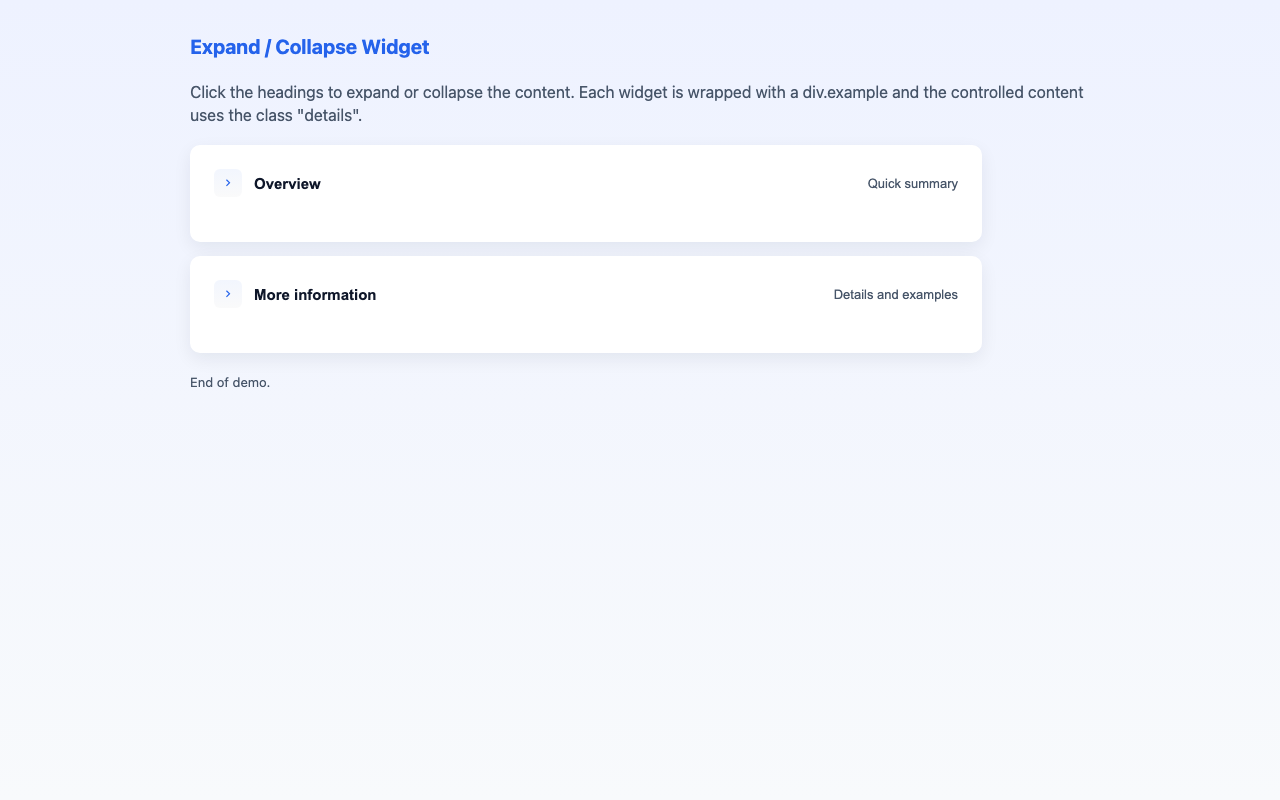The height and width of the screenshot is (800, 1280).
Task: Click the Expand / Collapse Widget page title
Action: coord(309,47)
